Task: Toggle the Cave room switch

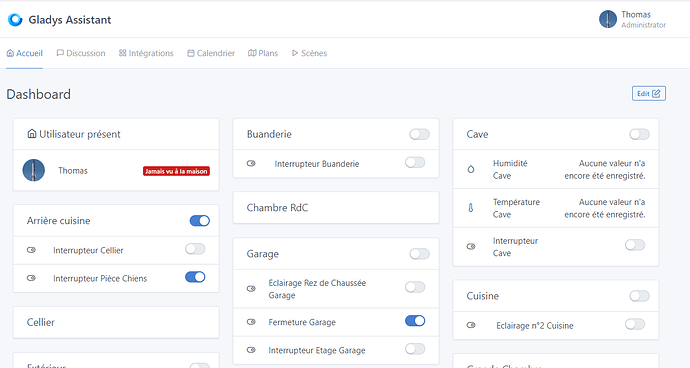Action: tap(639, 134)
